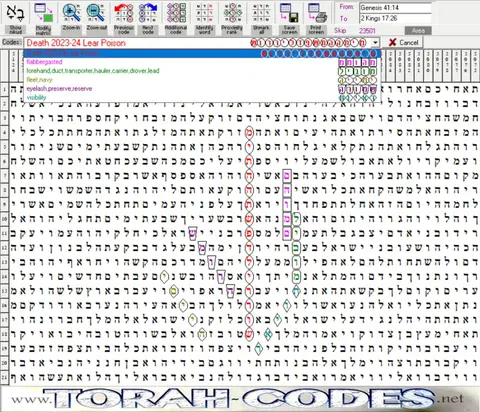The image size is (480, 412).
Task: Activate the Identify word tool
Action: 204,18
